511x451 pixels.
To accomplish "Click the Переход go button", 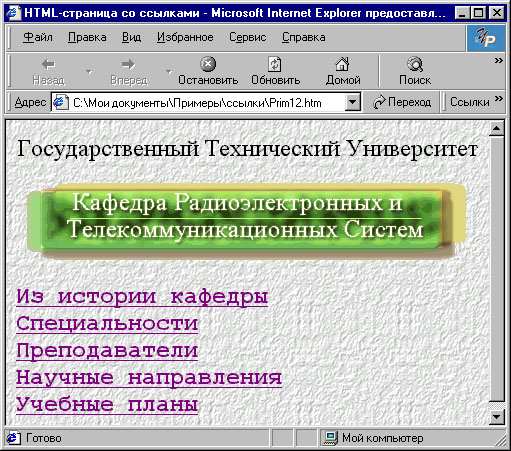I will click(x=402, y=102).
